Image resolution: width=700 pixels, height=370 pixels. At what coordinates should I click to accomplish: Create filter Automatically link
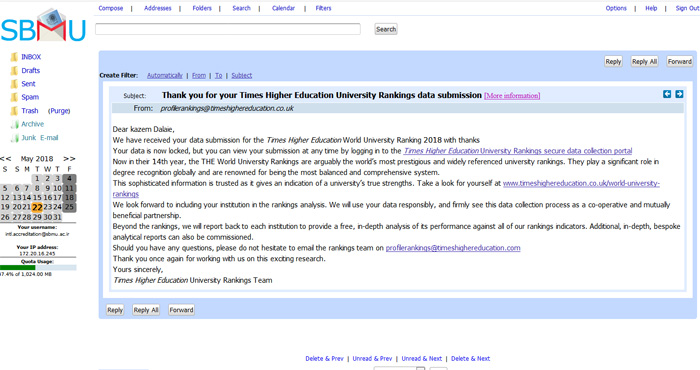[165, 75]
